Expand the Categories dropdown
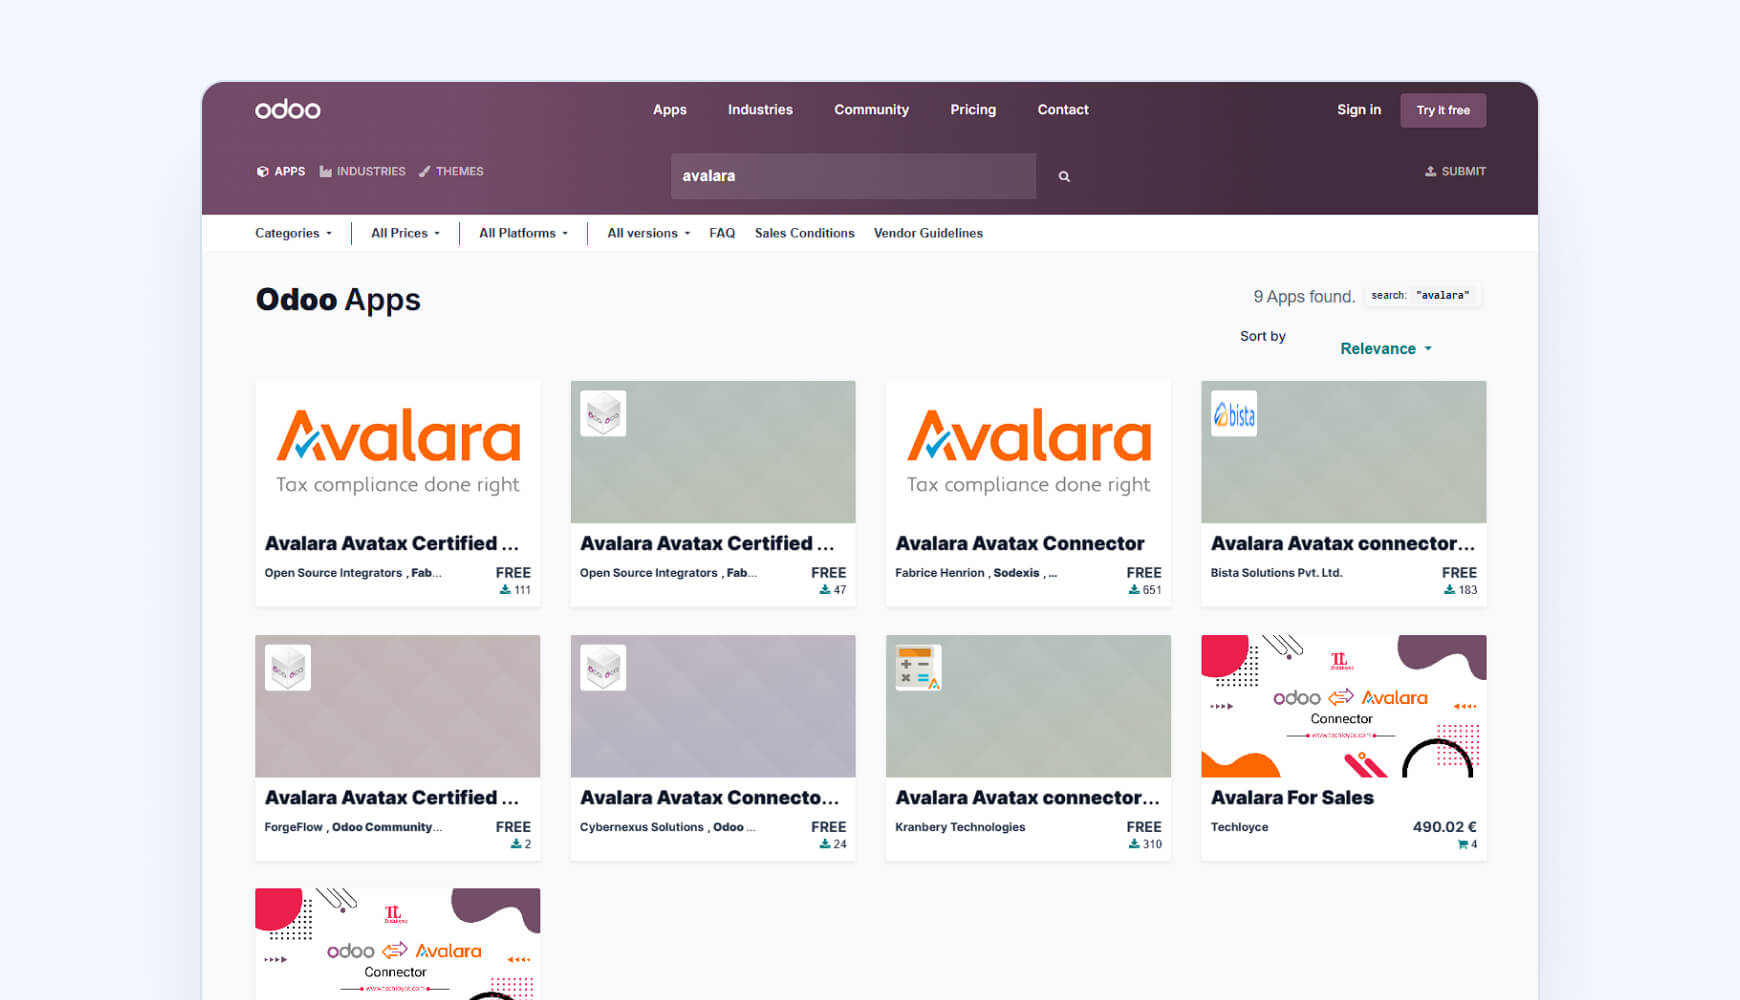 (x=293, y=233)
